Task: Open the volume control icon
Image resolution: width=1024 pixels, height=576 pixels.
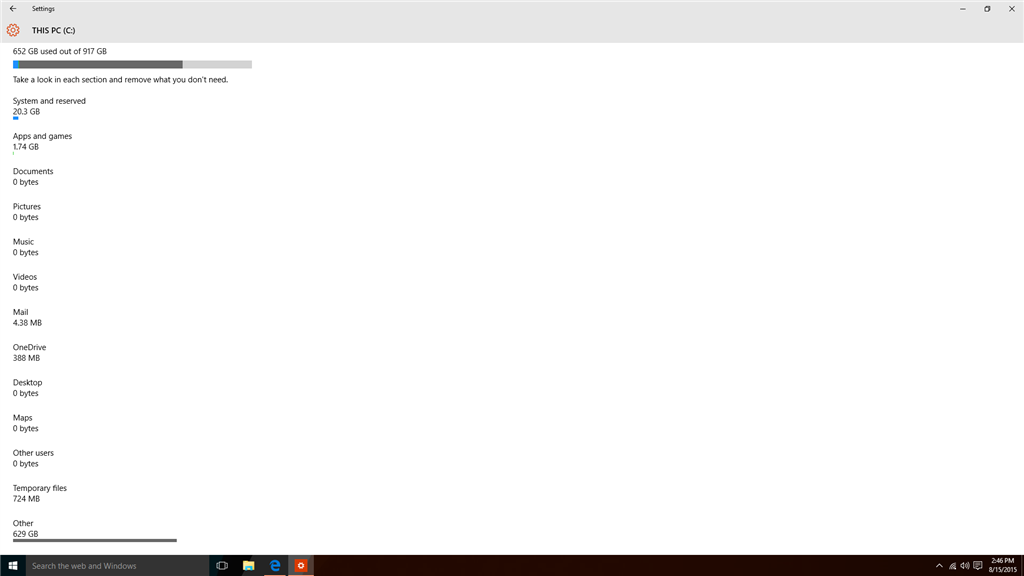Action: click(x=965, y=566)
